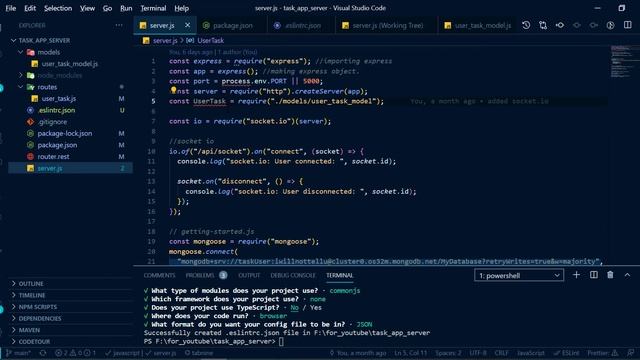
Task: Open the Help menu
Action: tap(182, 8)
